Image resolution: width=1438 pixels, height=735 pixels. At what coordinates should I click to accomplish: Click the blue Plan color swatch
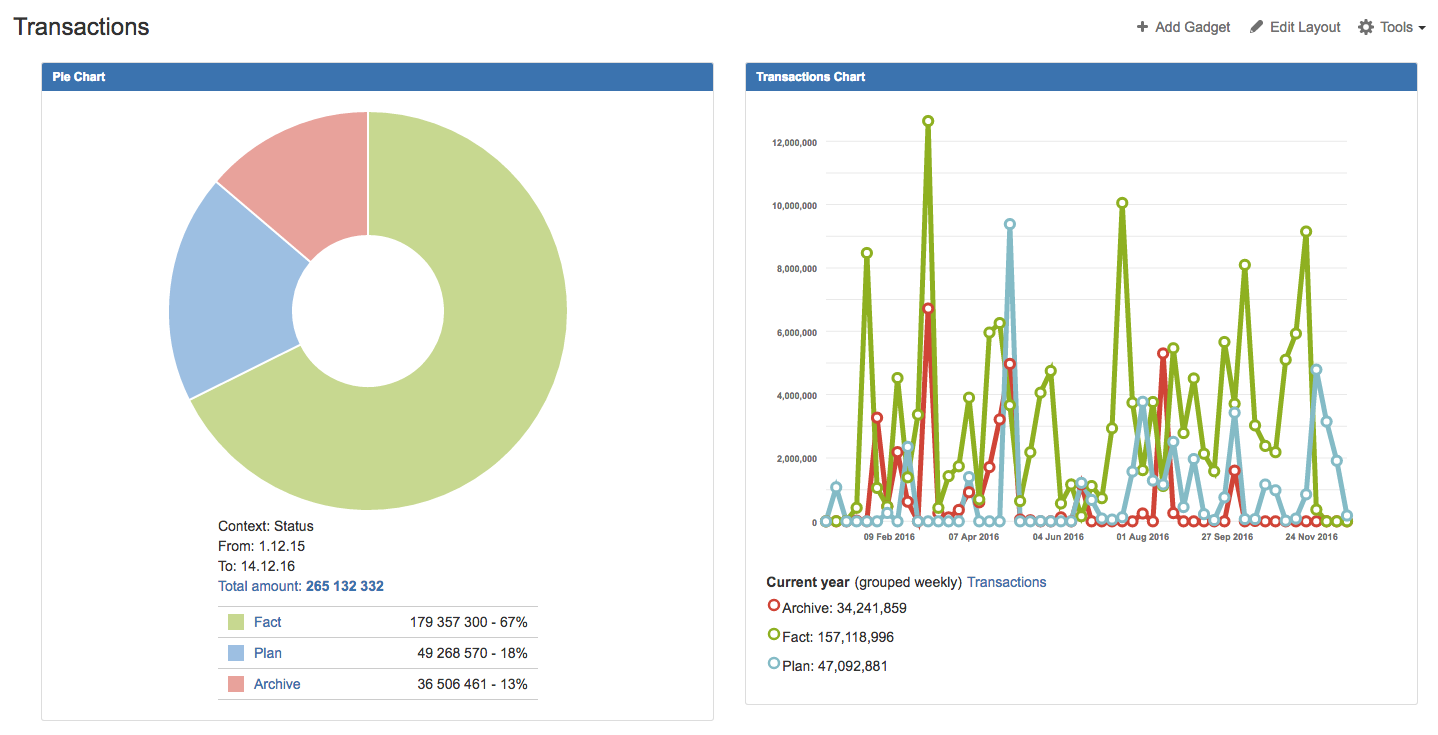(236, 653)
